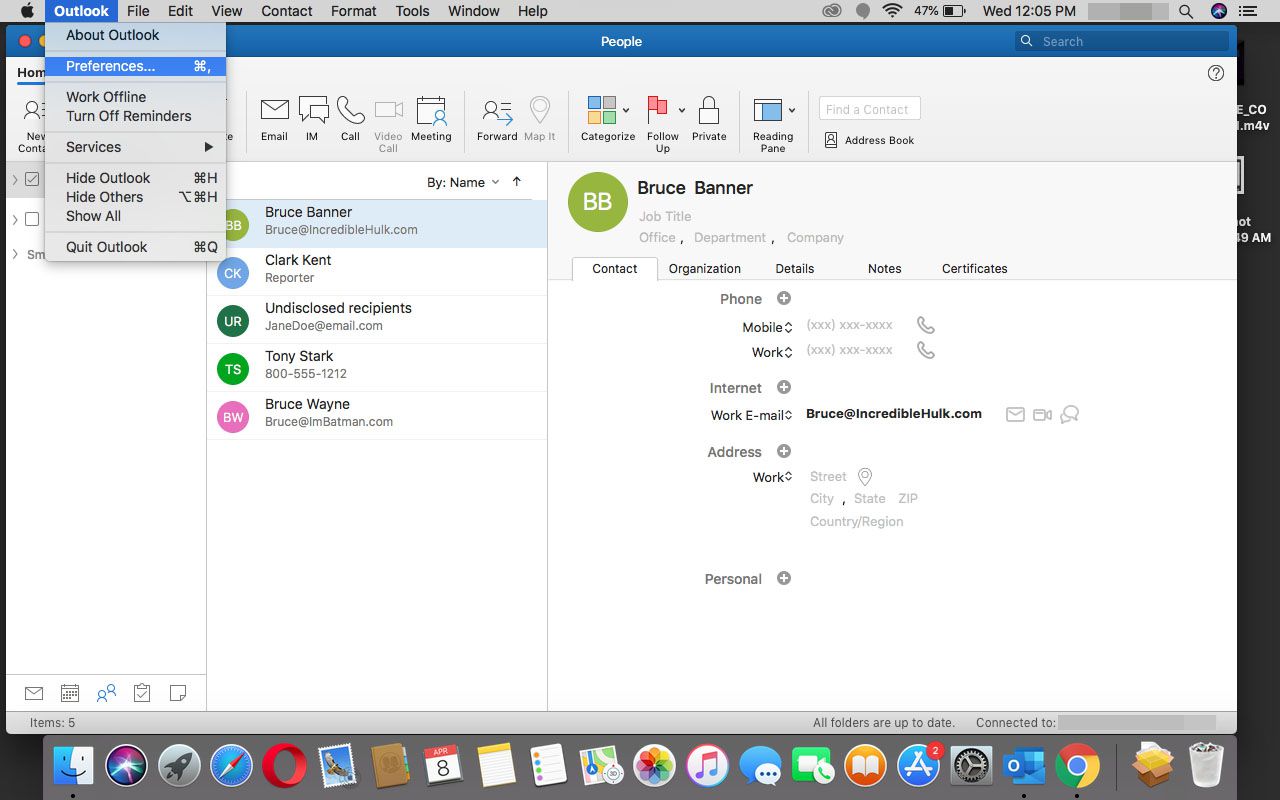Open the help question mark icon
The height and width of the screenshot is (800, 1280).
[x=1216, y=73]
